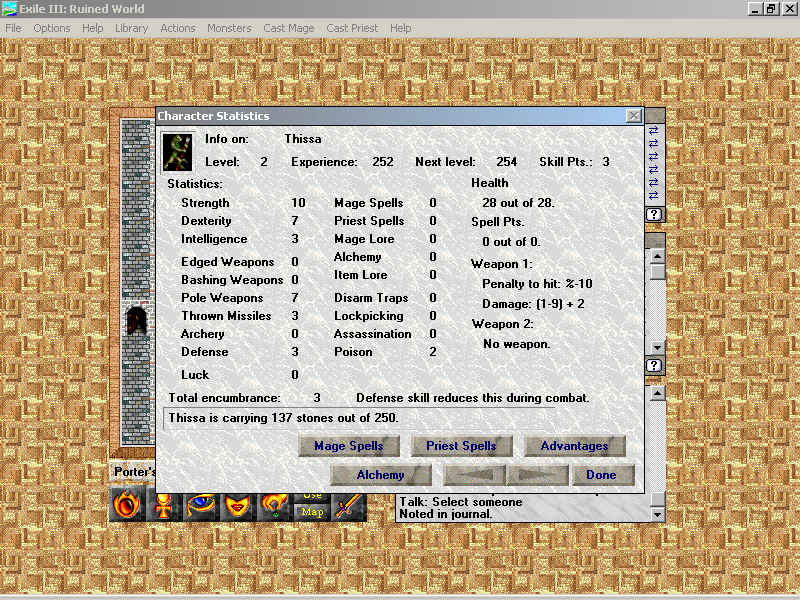
Task: Click the up arrow of the lower scrollbar
Action: [658, 393]
